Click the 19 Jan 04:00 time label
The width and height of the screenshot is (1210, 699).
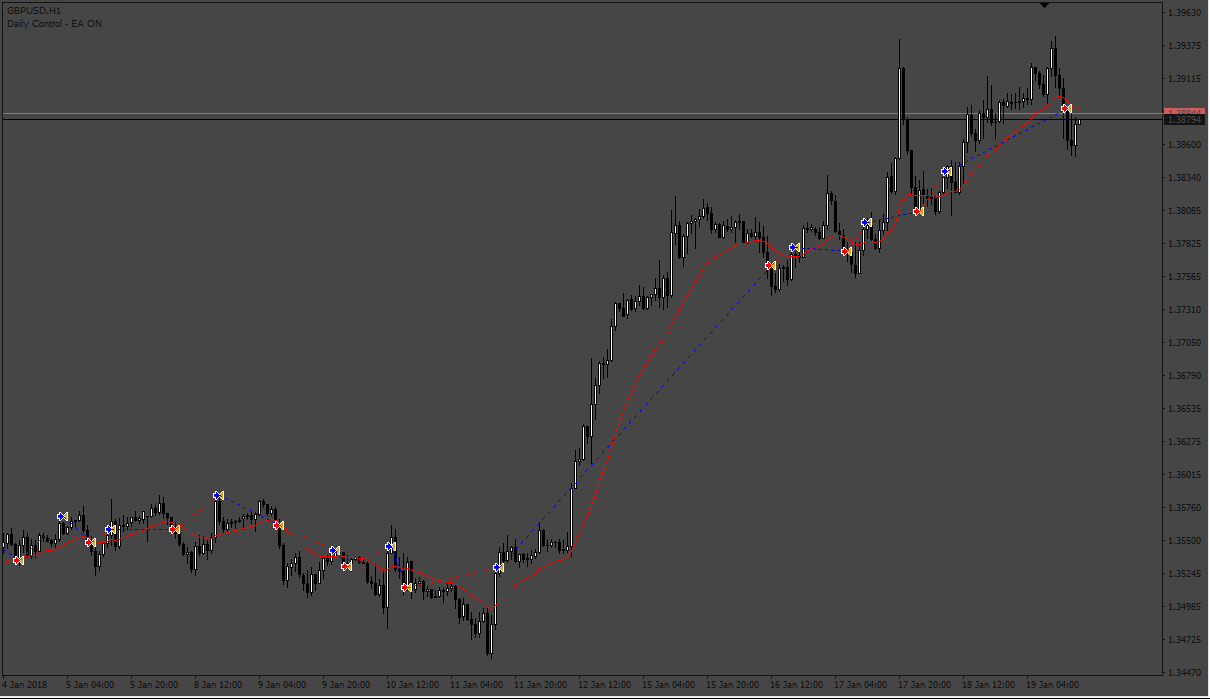coord(1052,686)
